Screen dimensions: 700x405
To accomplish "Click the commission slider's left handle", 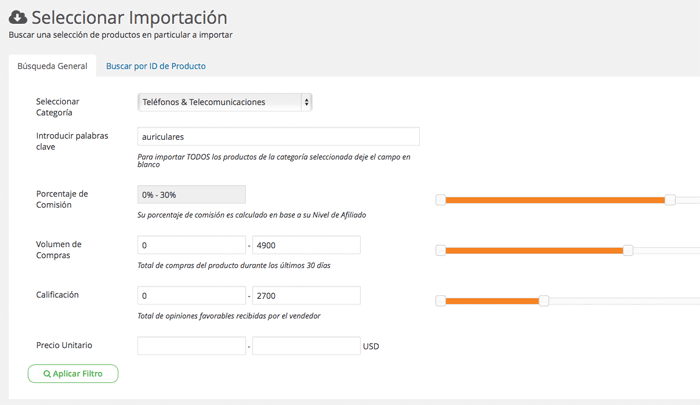I will [x=440, y=200].
